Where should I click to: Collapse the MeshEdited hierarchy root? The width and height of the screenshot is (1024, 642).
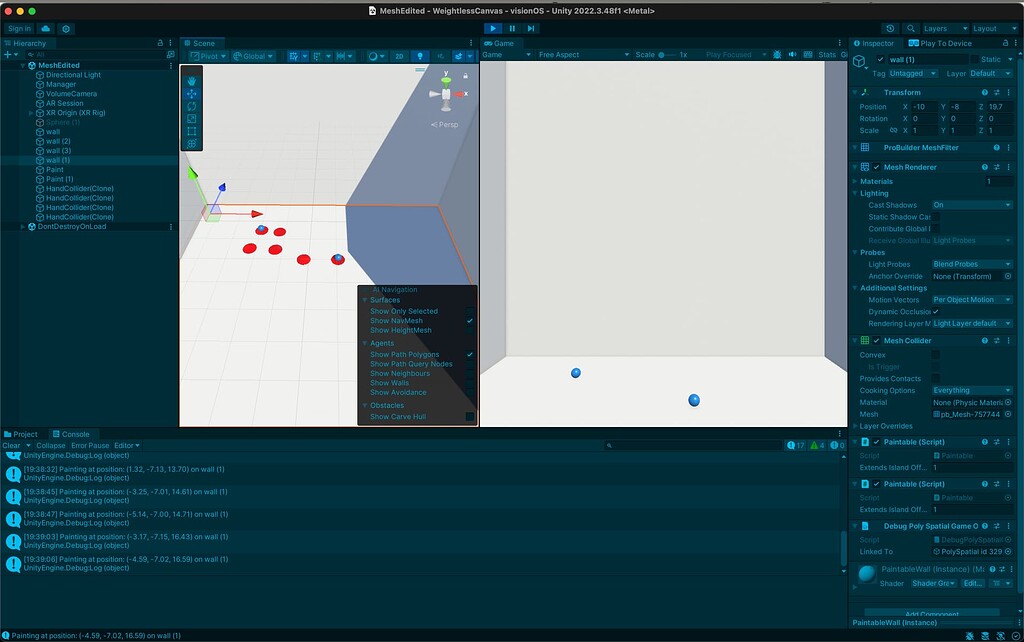tap(22, 64)
